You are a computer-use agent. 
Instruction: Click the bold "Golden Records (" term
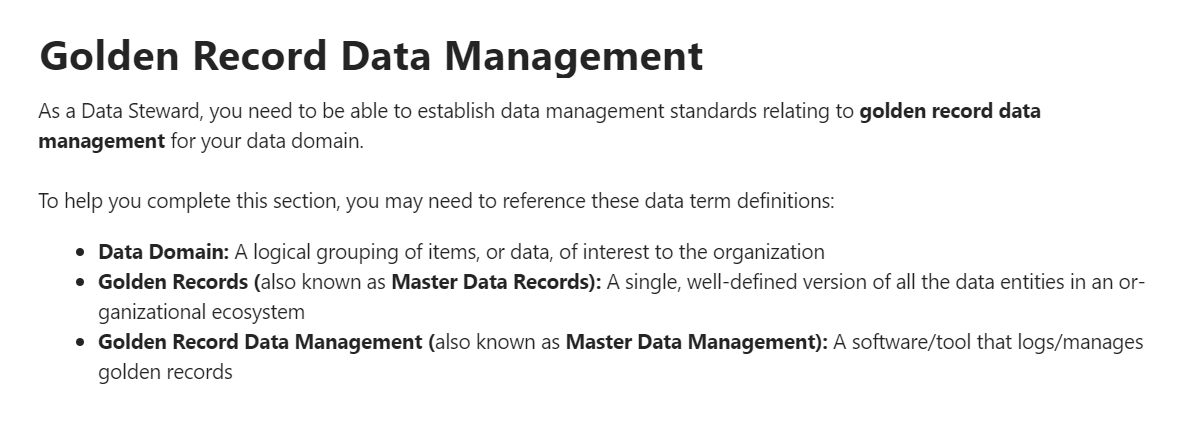point(178,282)
